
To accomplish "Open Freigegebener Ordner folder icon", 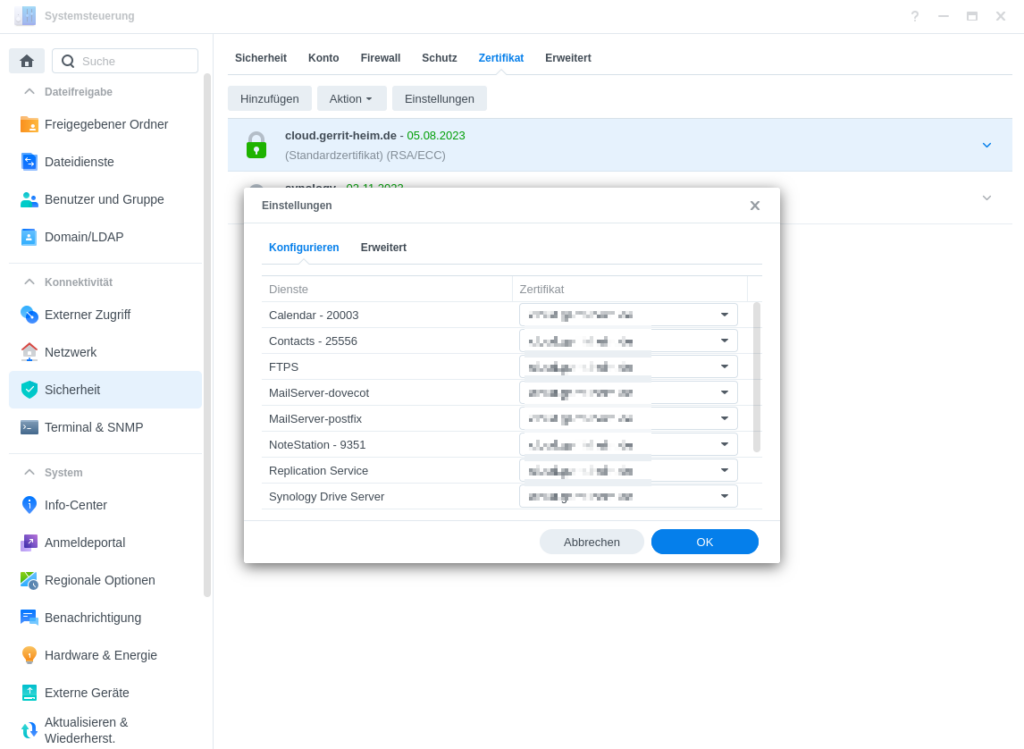I will click(x=29, y=124).
